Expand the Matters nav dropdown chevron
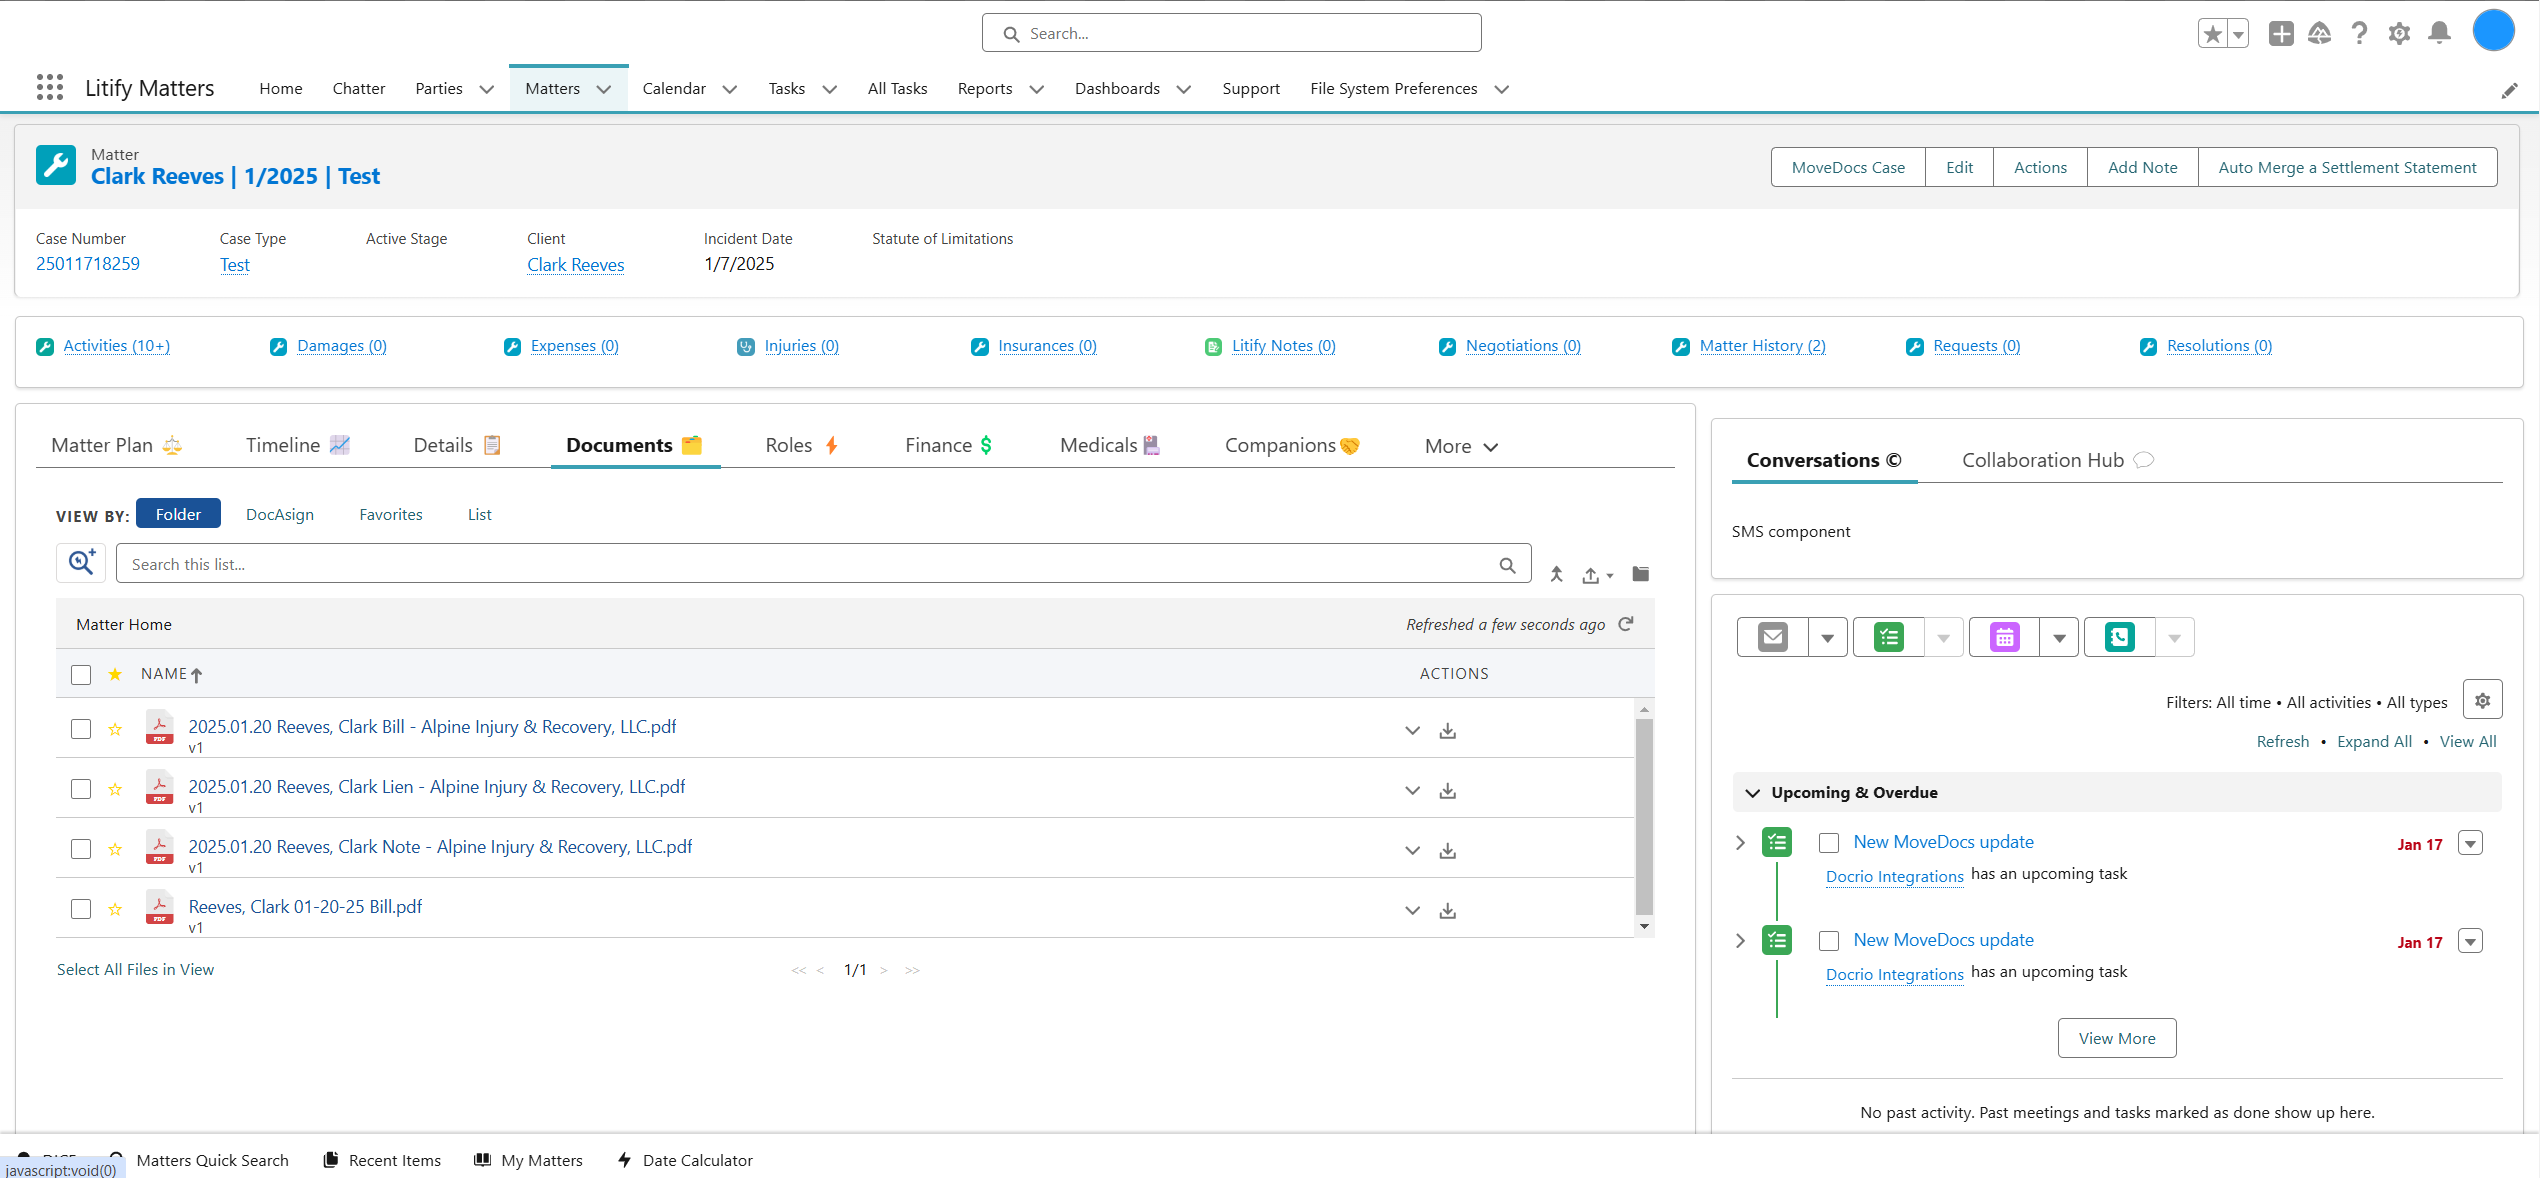Screen dimensions: 2540x1178 click(x=604, y=89)
